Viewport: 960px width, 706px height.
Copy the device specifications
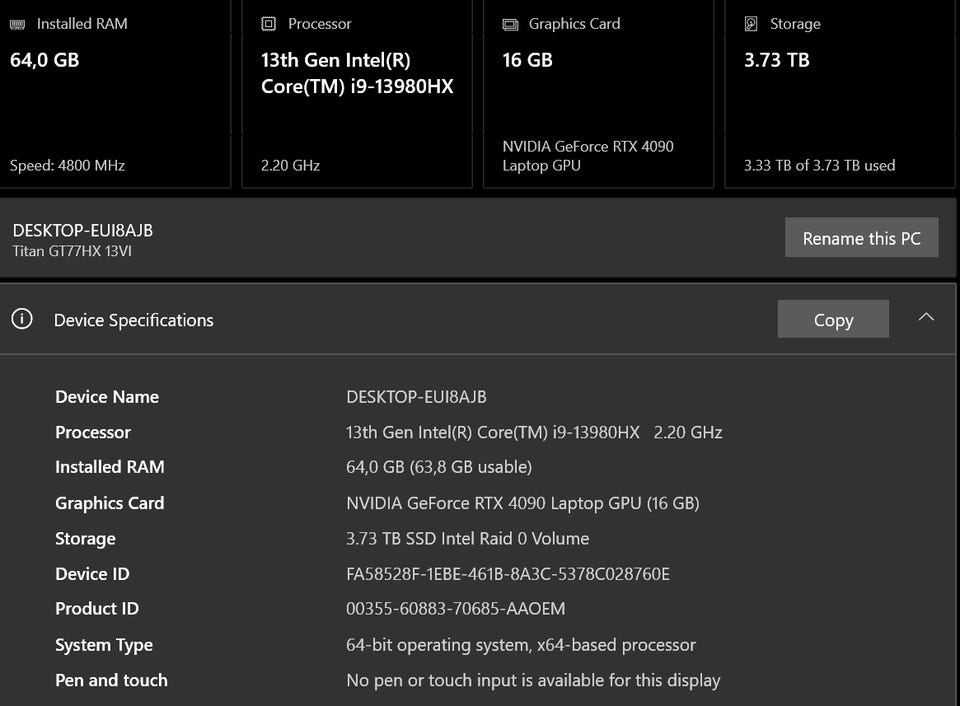pyautogui.click(x=833, y=319)
